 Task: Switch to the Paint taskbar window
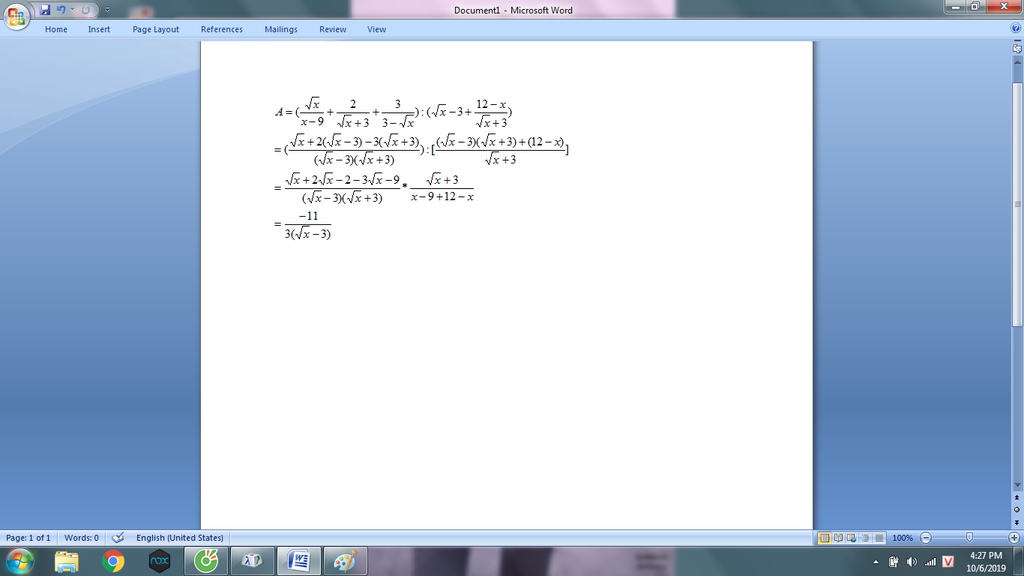345,562
